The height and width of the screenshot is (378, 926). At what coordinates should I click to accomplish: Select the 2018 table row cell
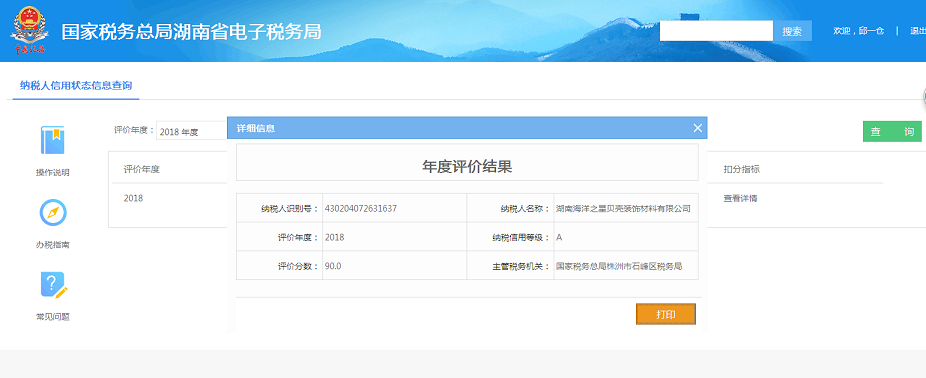(x=133, y=198)
